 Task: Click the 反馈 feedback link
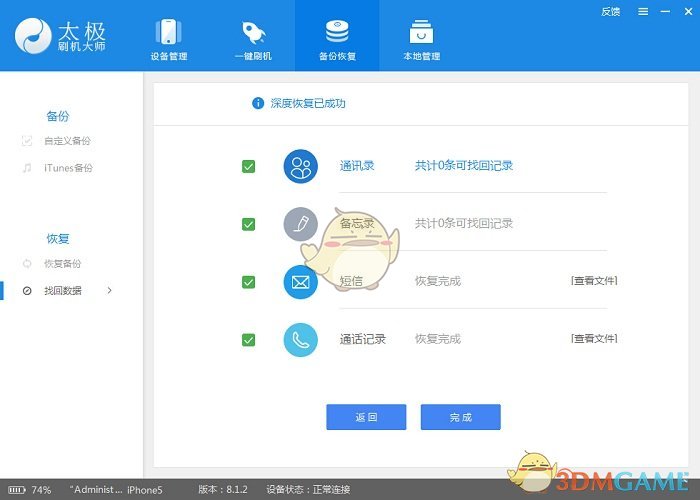click(x=610, y=12)
